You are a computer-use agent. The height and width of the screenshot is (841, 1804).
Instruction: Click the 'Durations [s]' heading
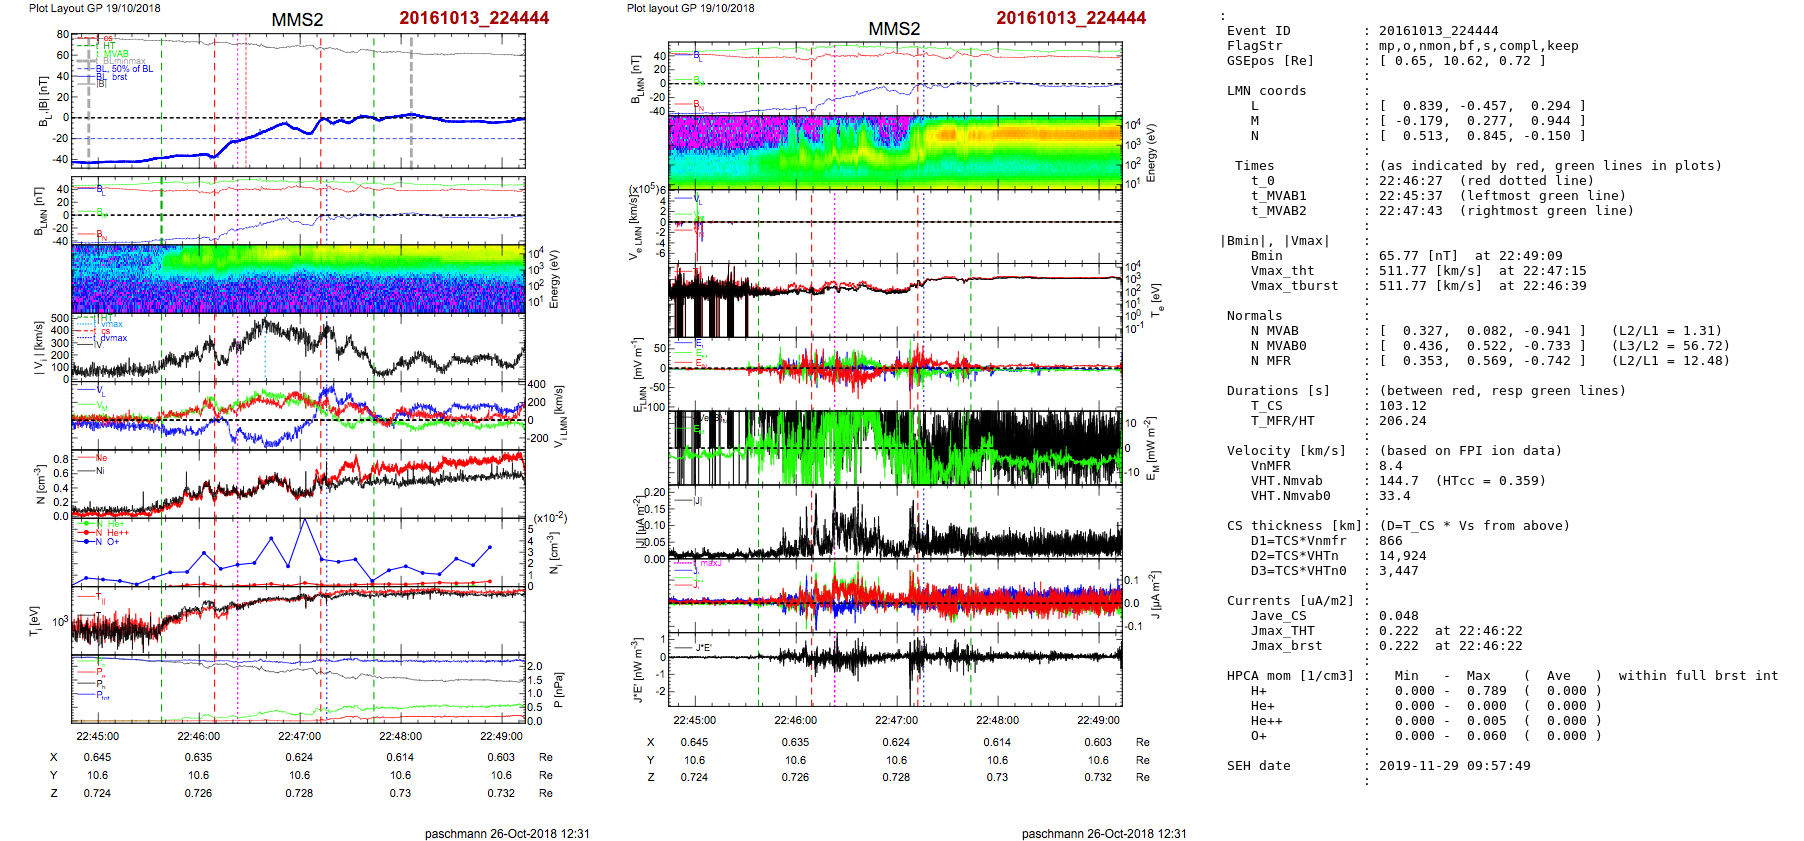point(1278,391)
